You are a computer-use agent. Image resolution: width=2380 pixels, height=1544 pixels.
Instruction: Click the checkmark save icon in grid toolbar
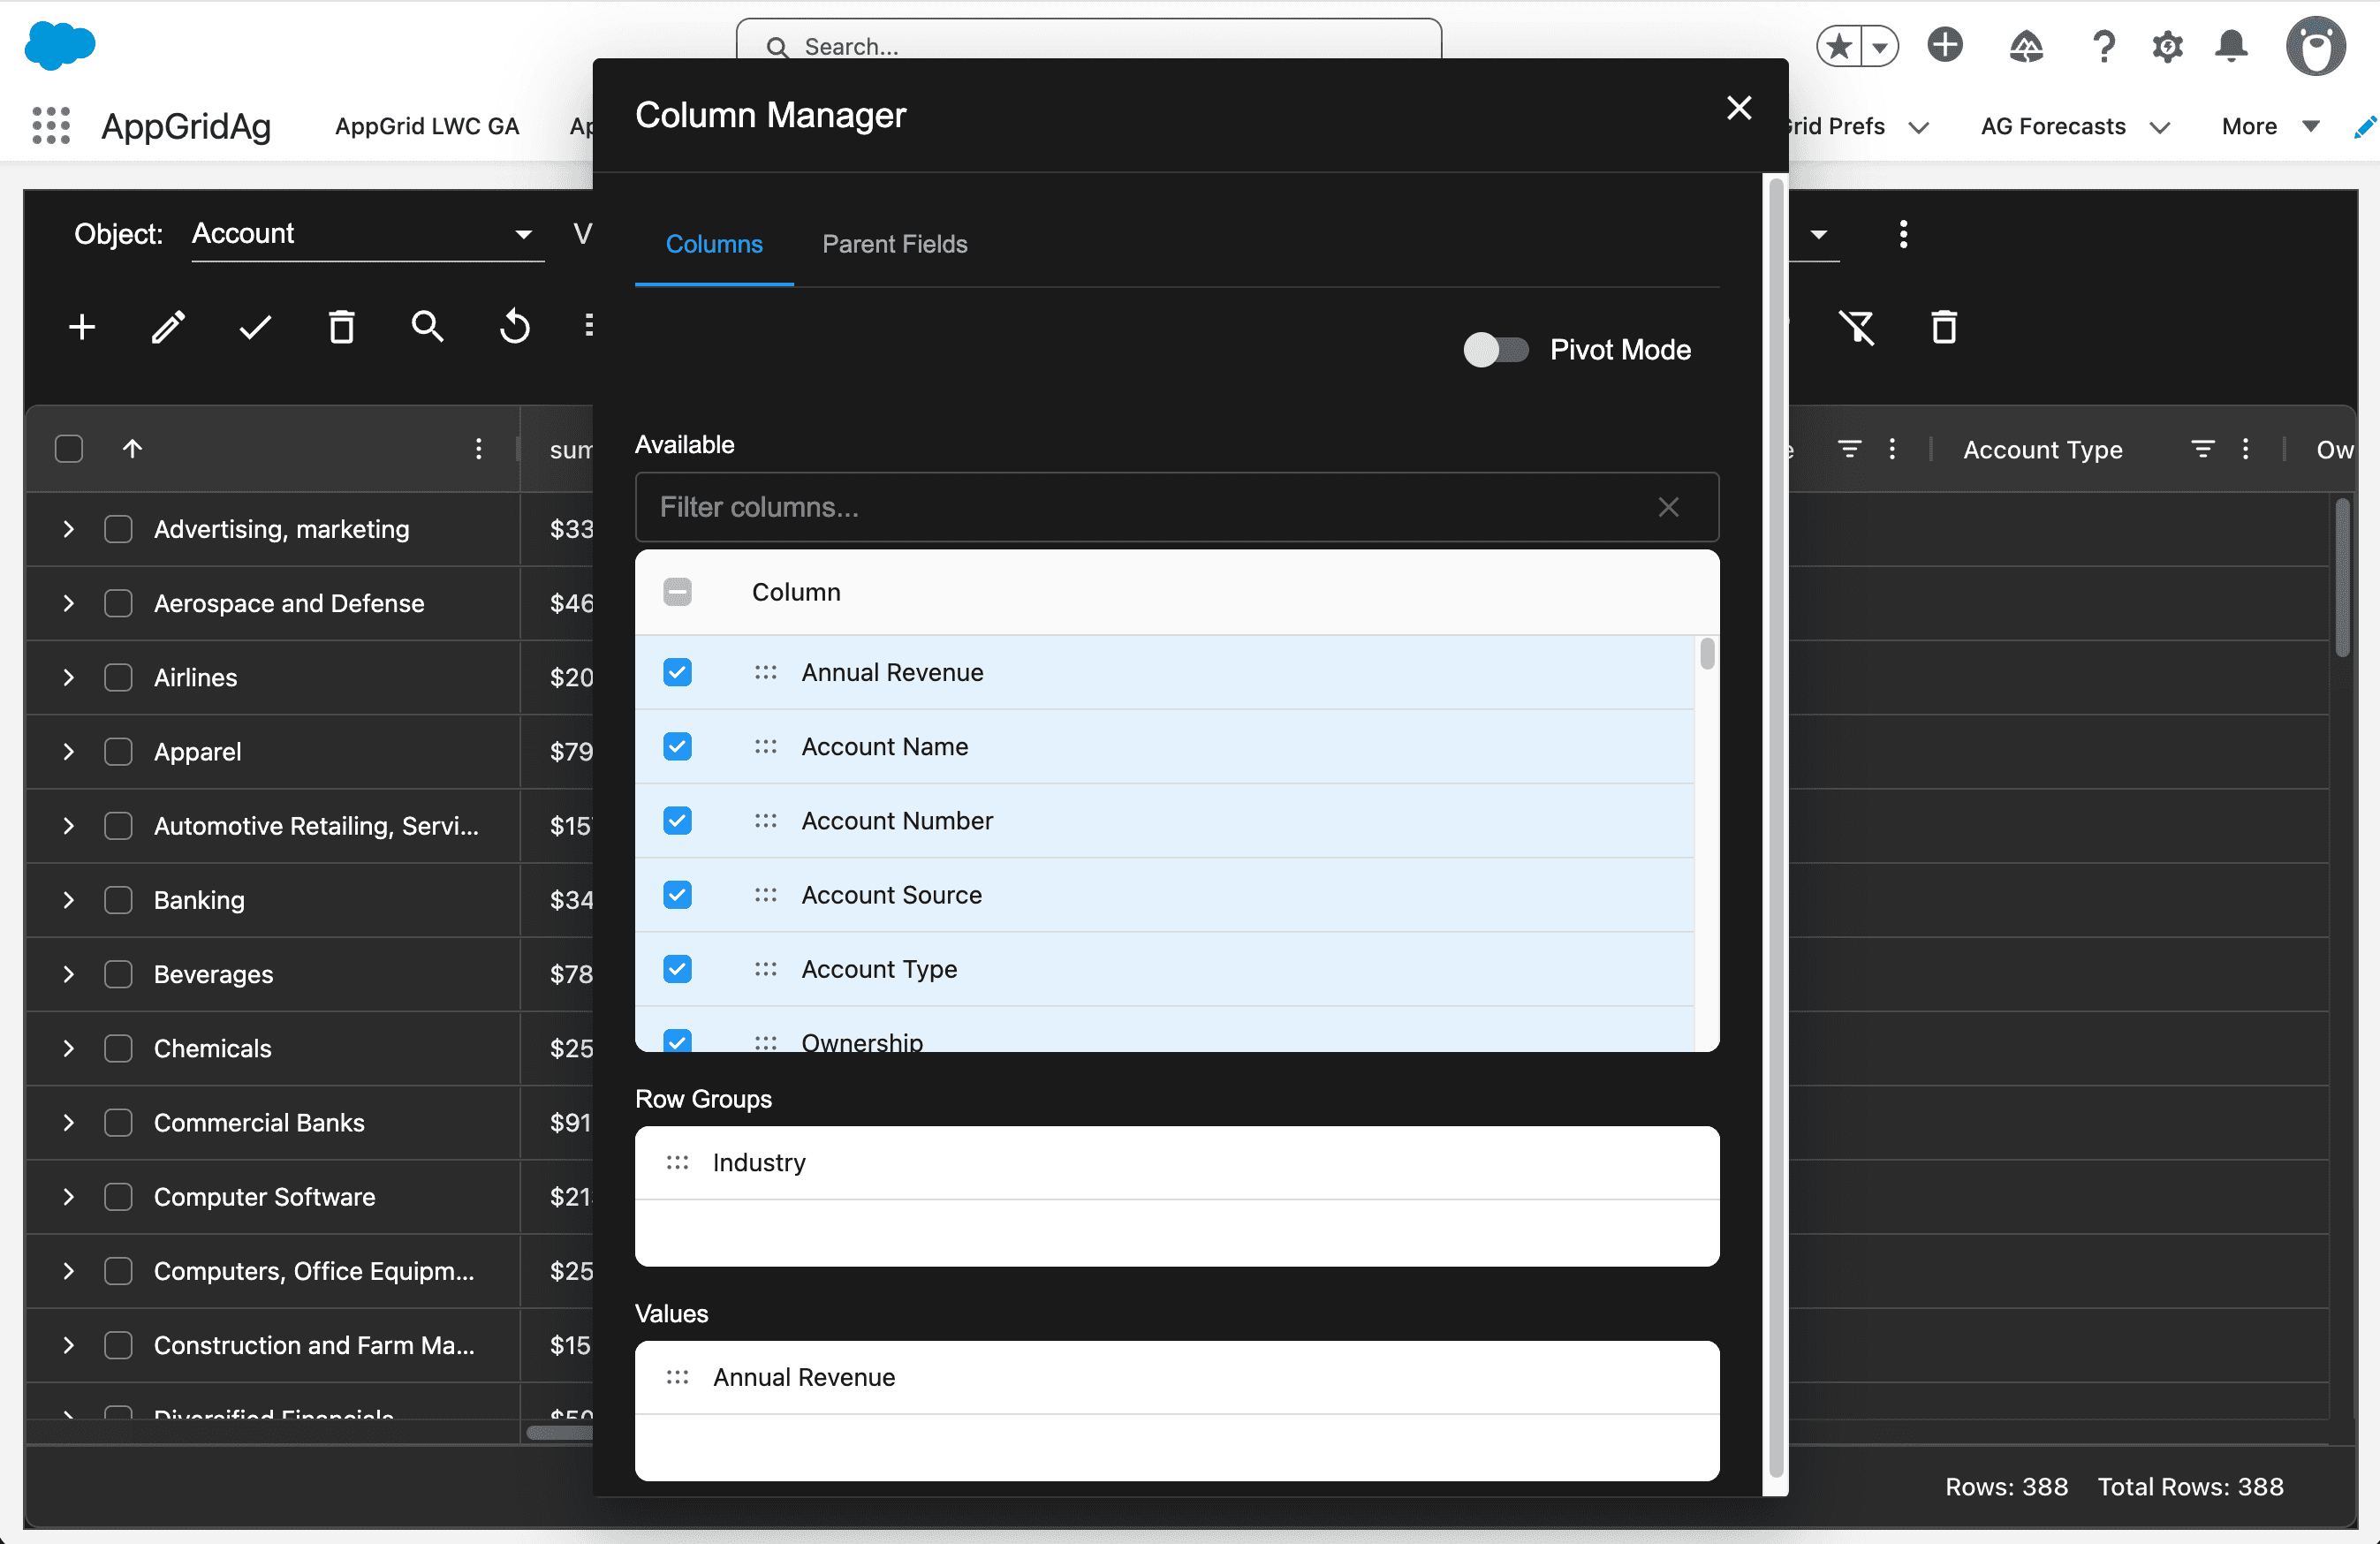coord(255,327)
